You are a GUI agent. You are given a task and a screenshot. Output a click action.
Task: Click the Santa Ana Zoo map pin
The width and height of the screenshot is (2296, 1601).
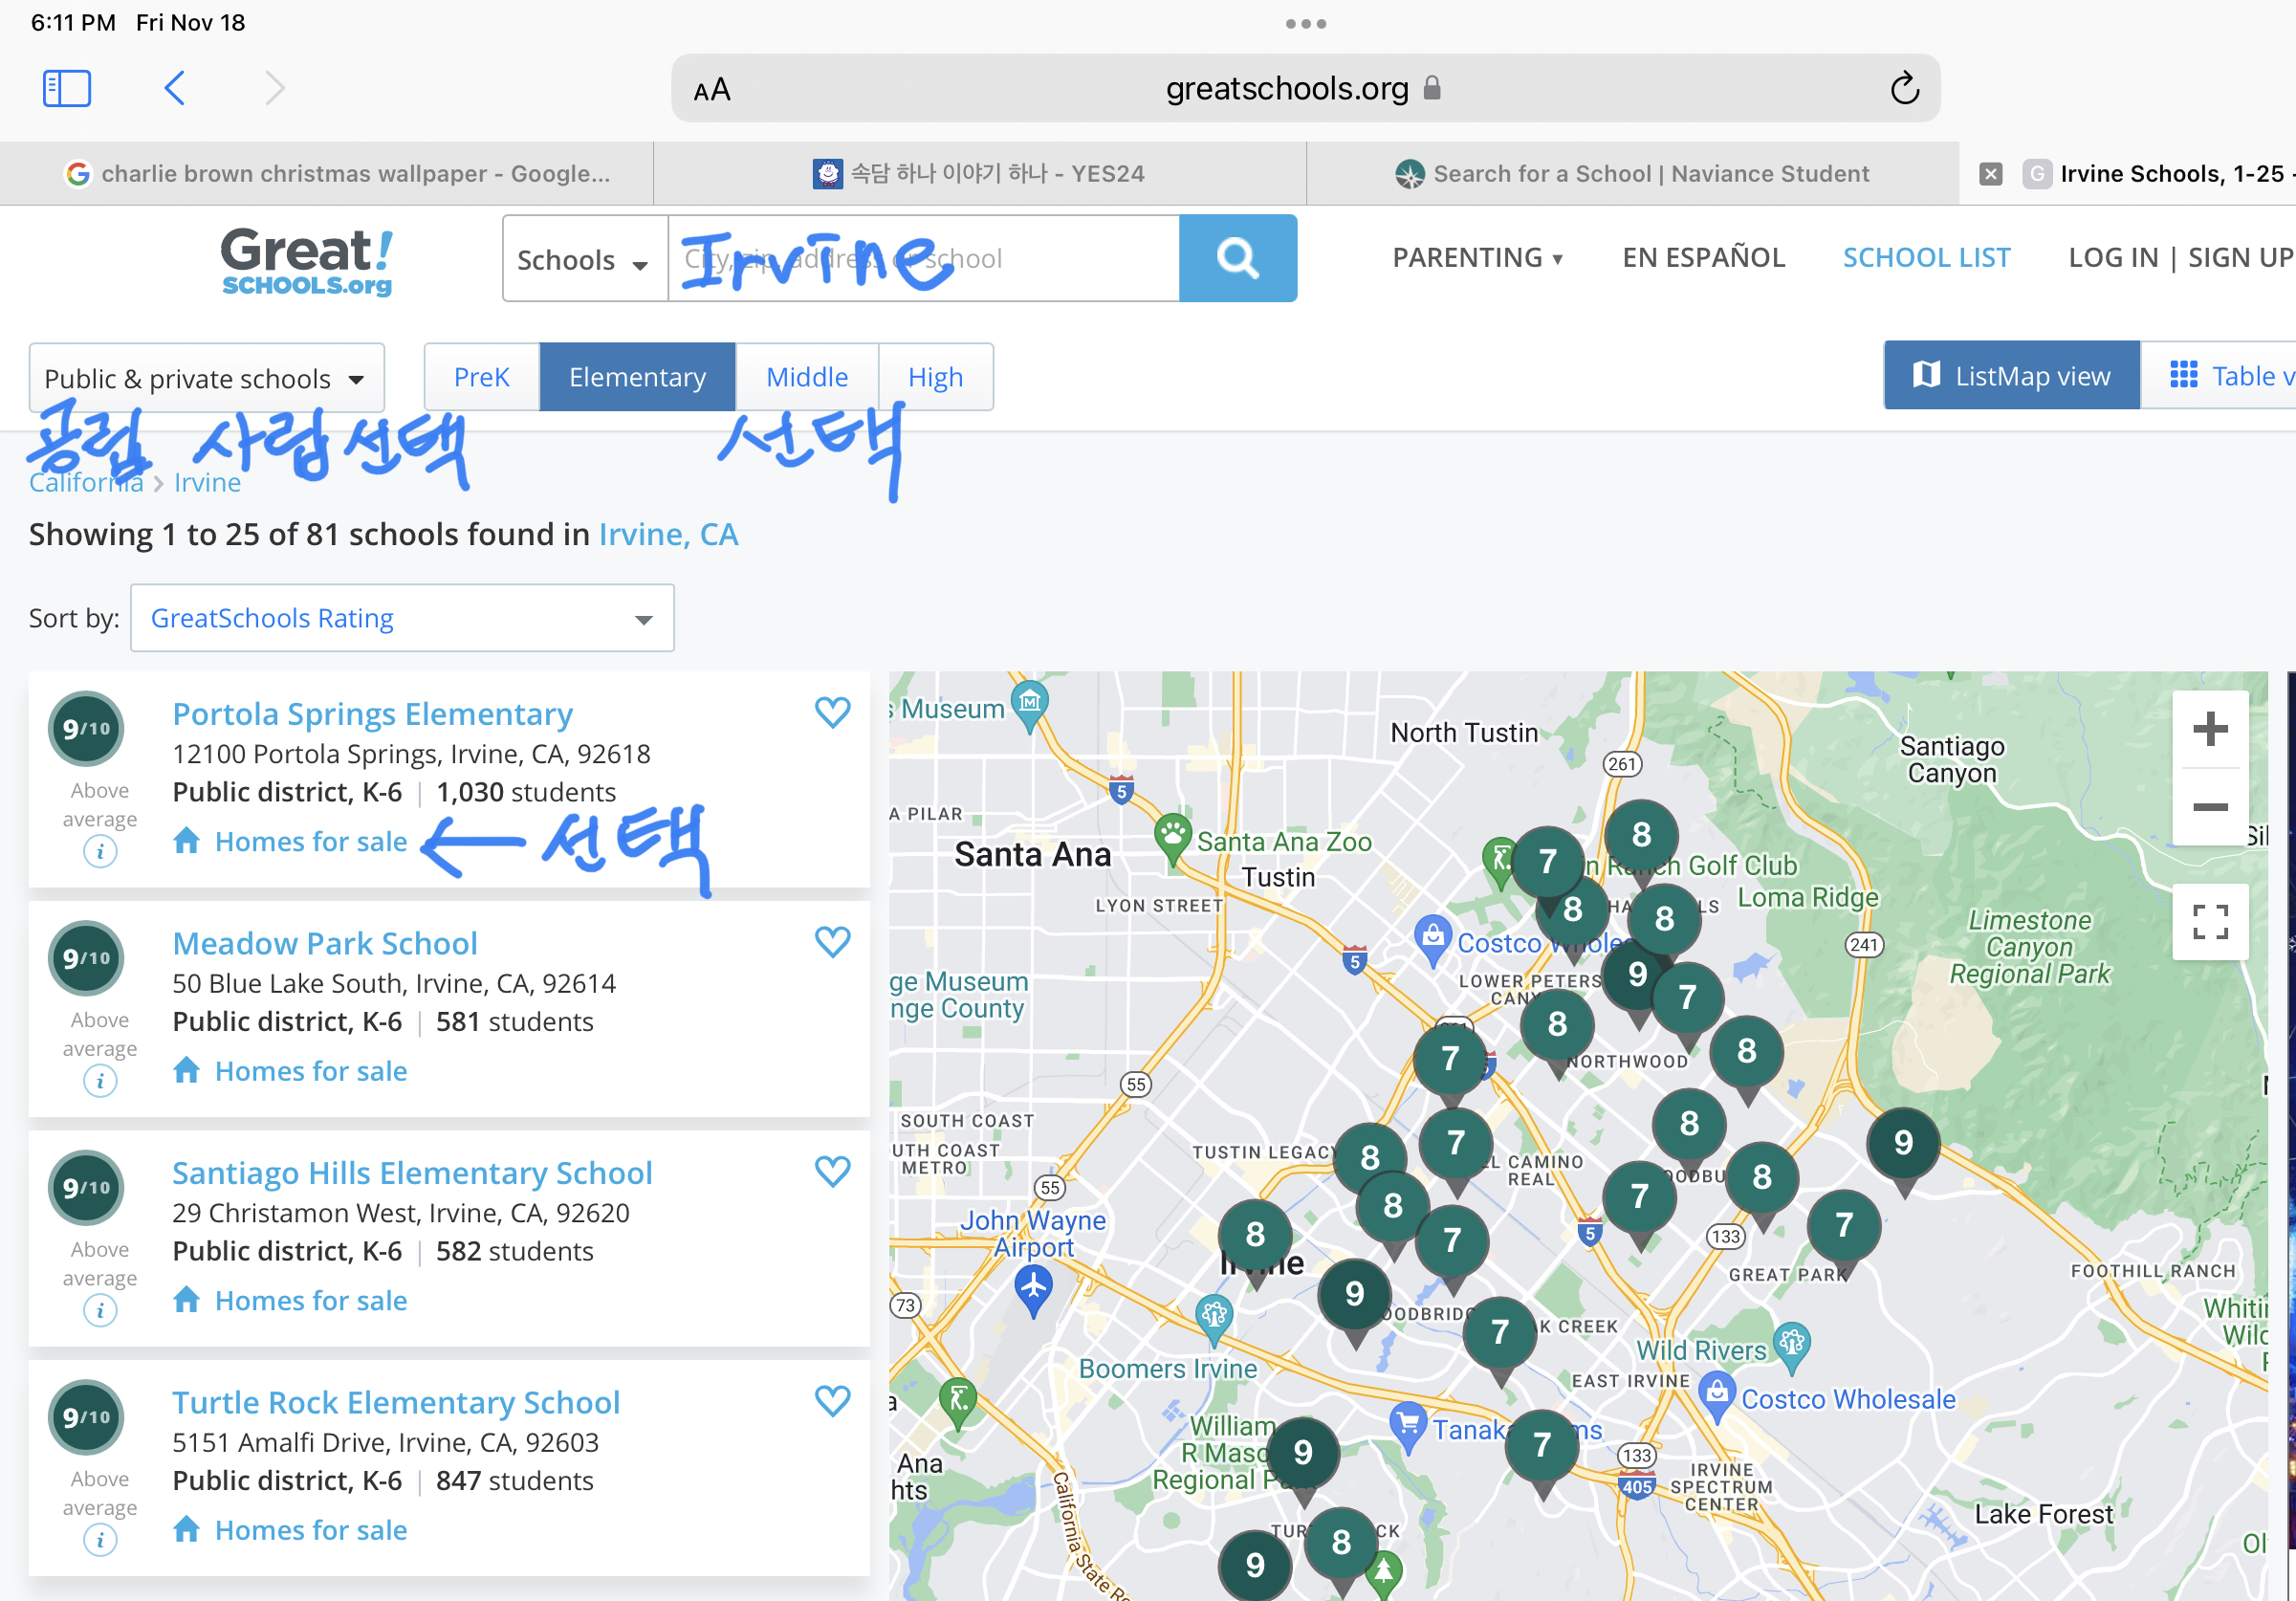1172,838
